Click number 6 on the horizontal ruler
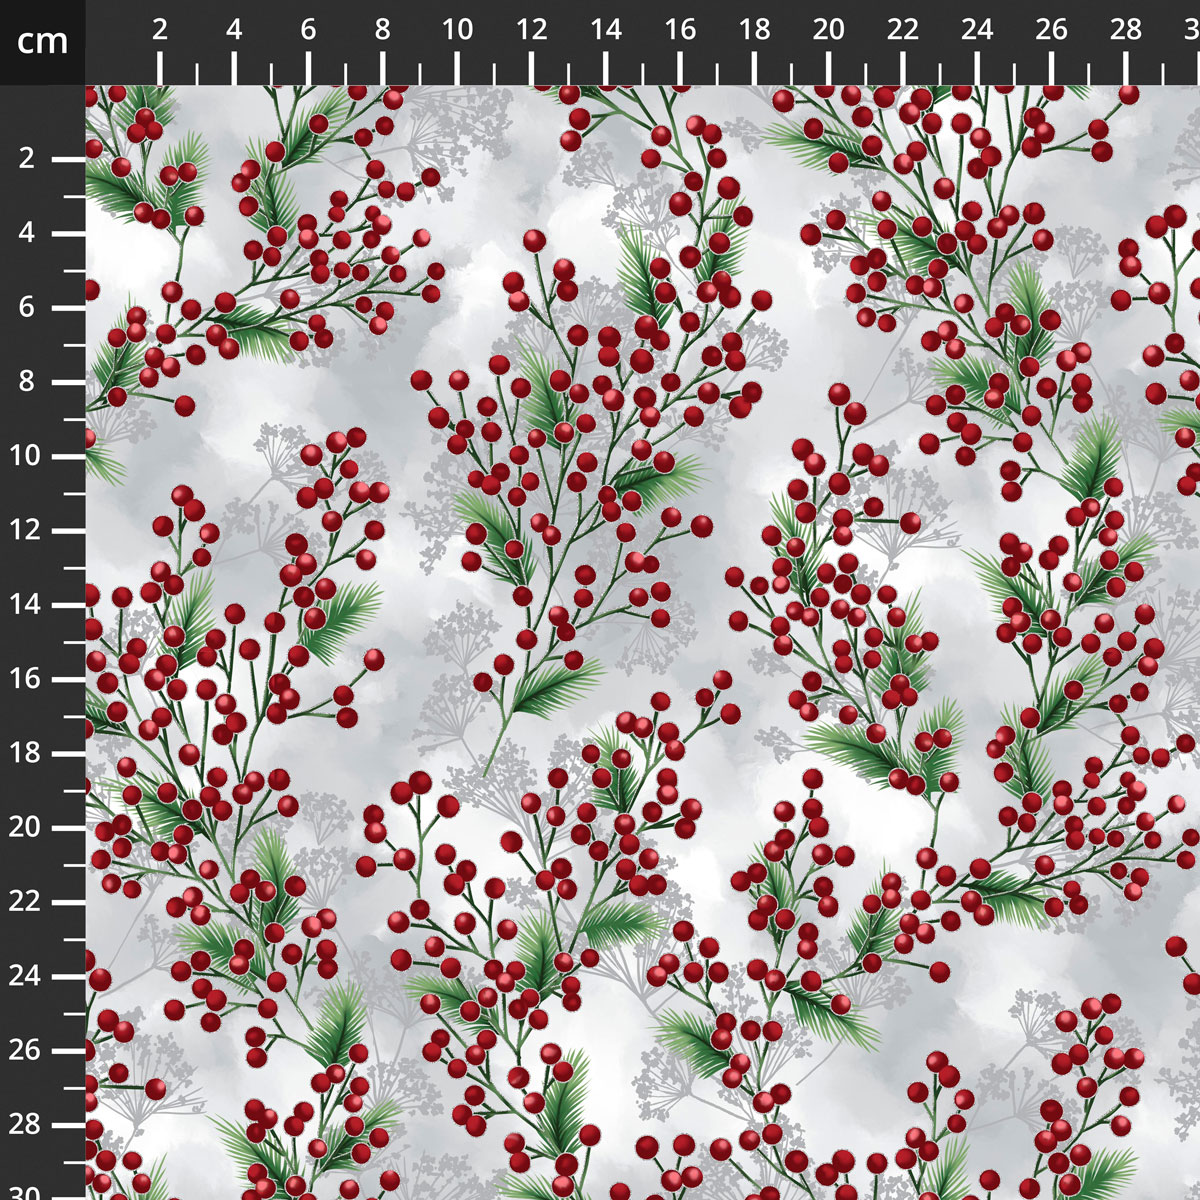Viewport: 1200px width, 1200px height. point(308,30)
